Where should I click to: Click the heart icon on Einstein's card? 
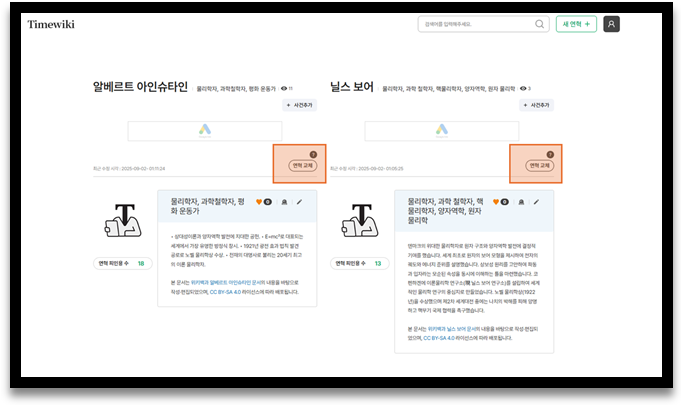(261, 202)
